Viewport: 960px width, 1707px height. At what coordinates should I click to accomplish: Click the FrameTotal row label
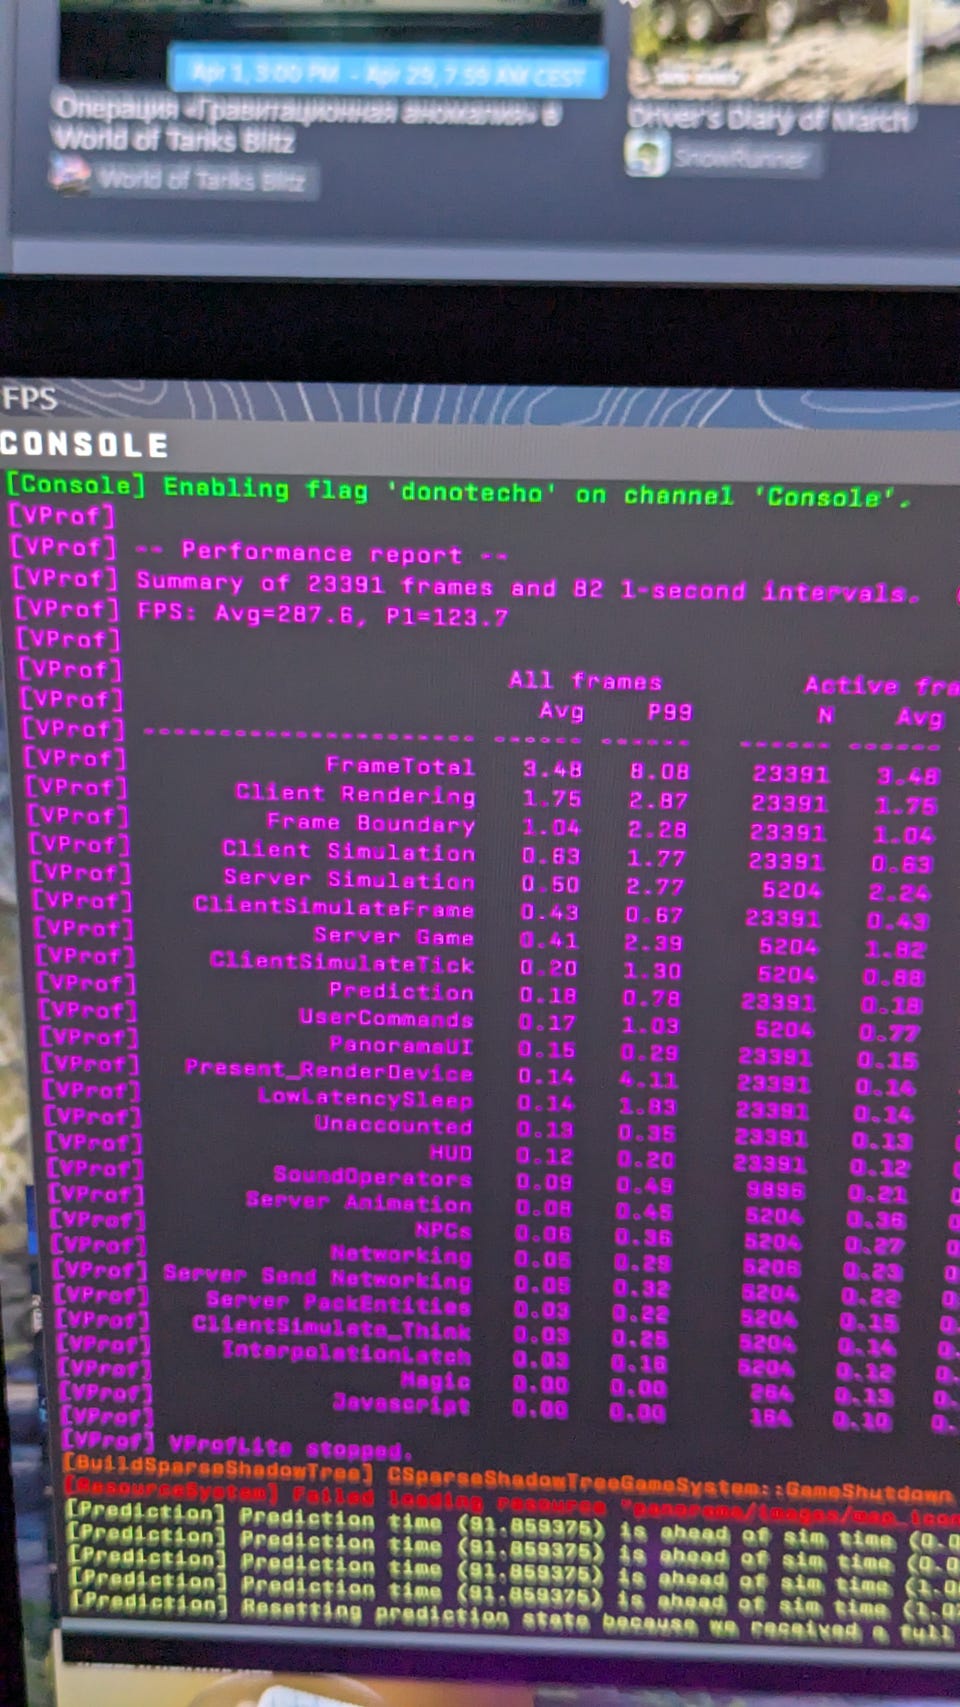[x=400, y=766]
